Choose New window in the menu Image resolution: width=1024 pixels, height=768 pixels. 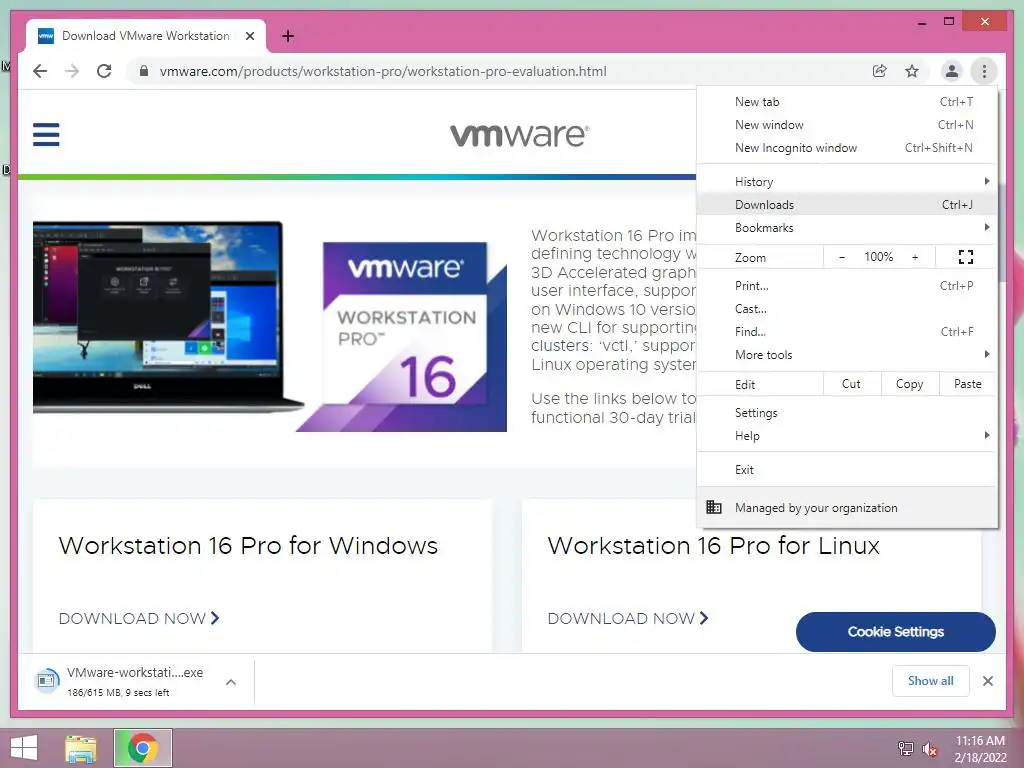(x=847, y=125)
